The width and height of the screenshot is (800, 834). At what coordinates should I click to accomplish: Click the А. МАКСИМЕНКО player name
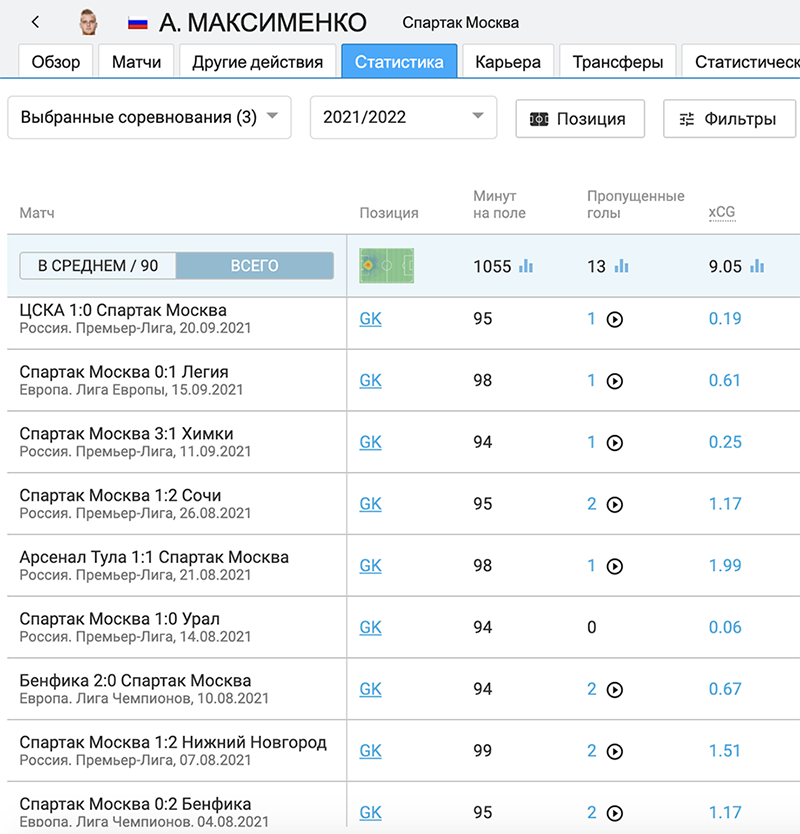pos(263,23)
